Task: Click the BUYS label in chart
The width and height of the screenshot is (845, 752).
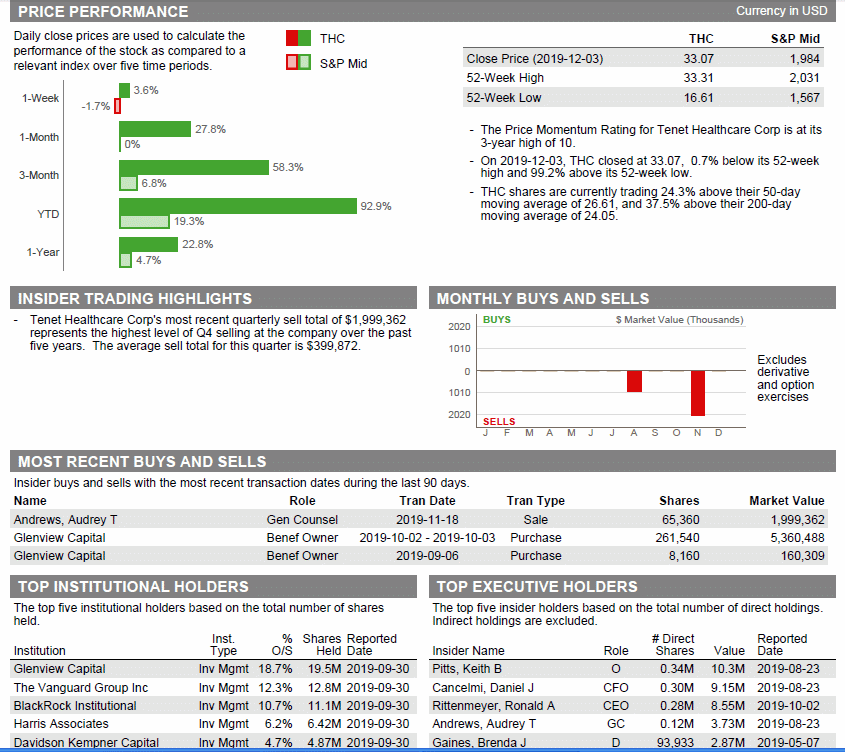Action: [x=497, y=320]
